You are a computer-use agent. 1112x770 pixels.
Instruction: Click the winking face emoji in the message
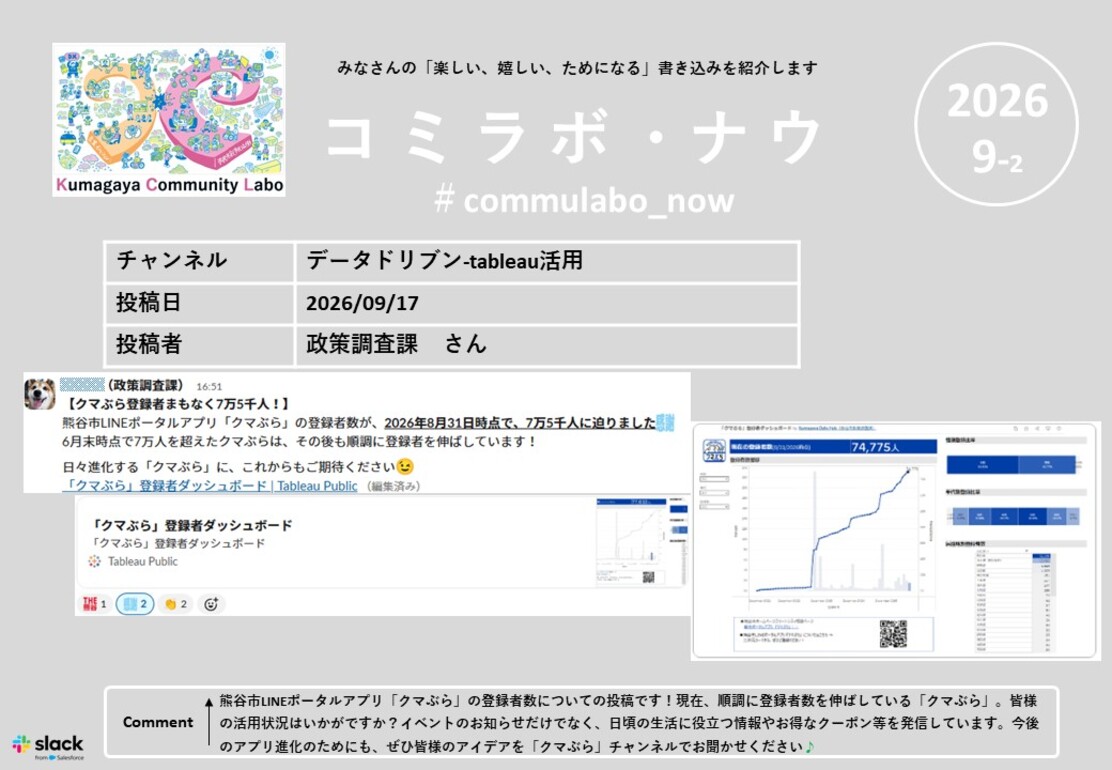pos(405,467)
